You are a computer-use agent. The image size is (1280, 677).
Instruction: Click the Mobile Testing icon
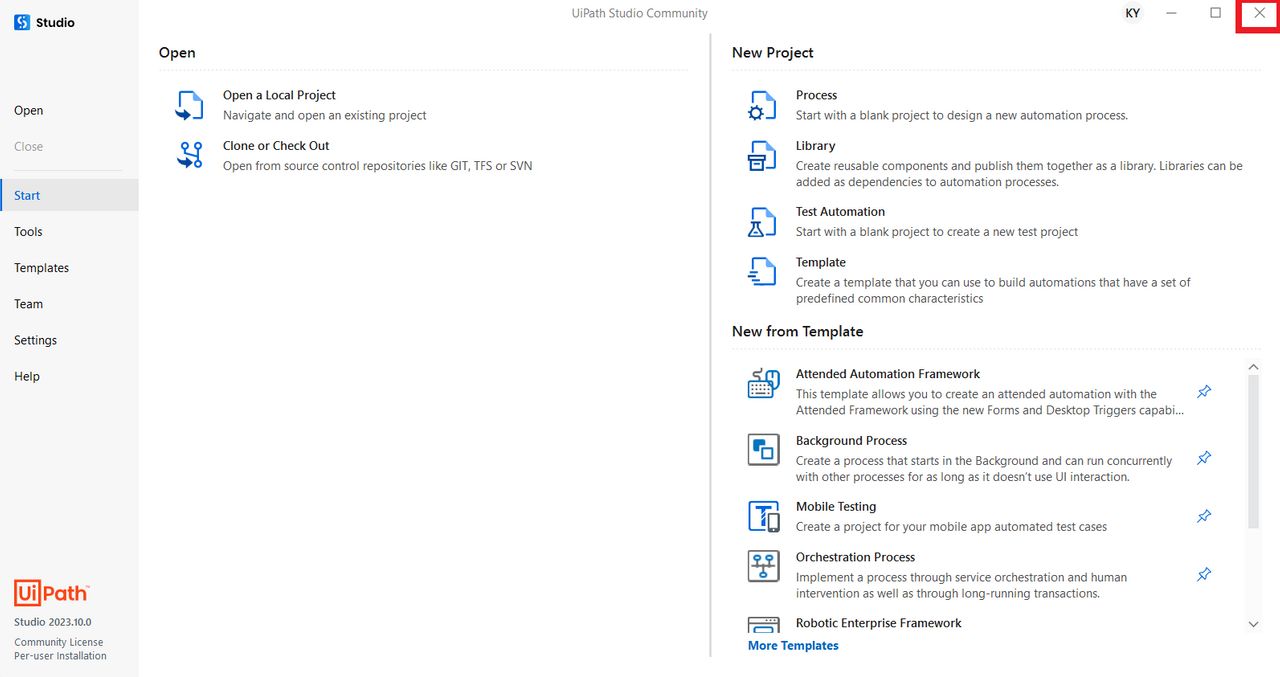tap(763, 516)
